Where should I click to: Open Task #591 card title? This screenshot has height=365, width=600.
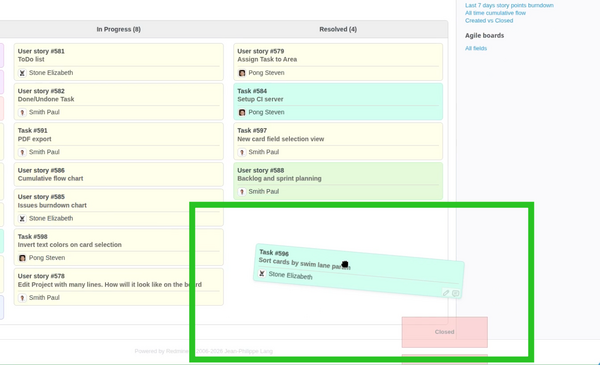[x=33, y=130]
